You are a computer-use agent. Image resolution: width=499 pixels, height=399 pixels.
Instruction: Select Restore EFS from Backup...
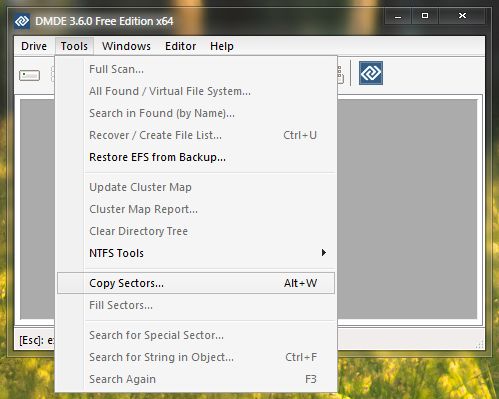(x=196, y=157)
